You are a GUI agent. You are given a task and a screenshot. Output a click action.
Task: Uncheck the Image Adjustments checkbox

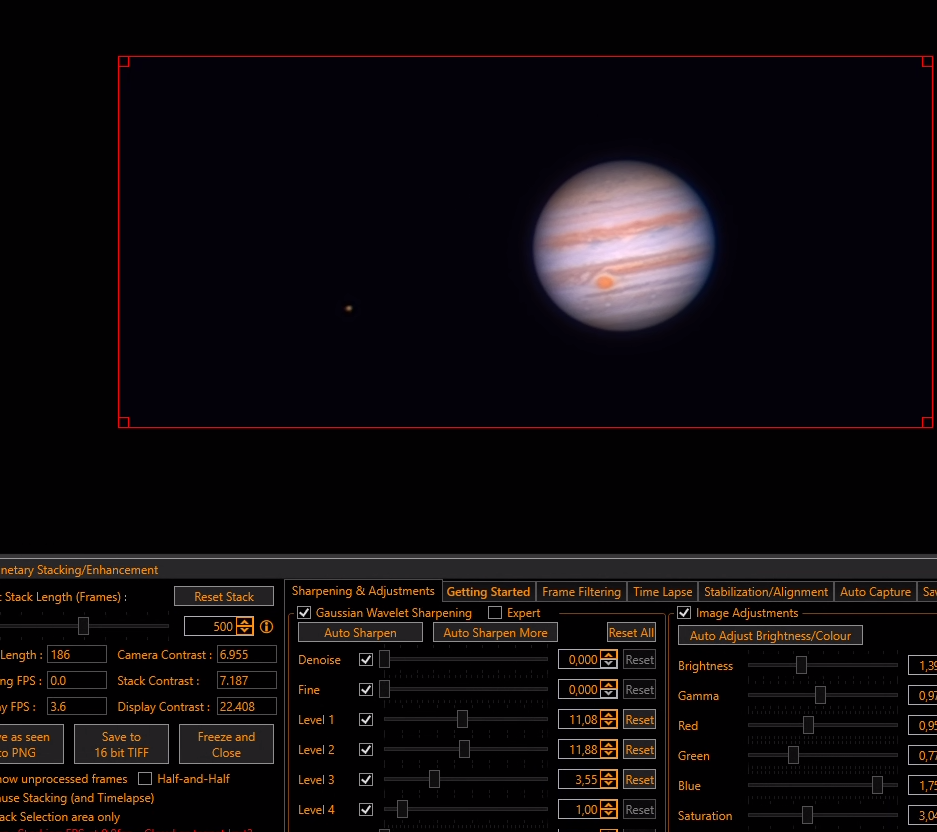[x=684, y=613]
